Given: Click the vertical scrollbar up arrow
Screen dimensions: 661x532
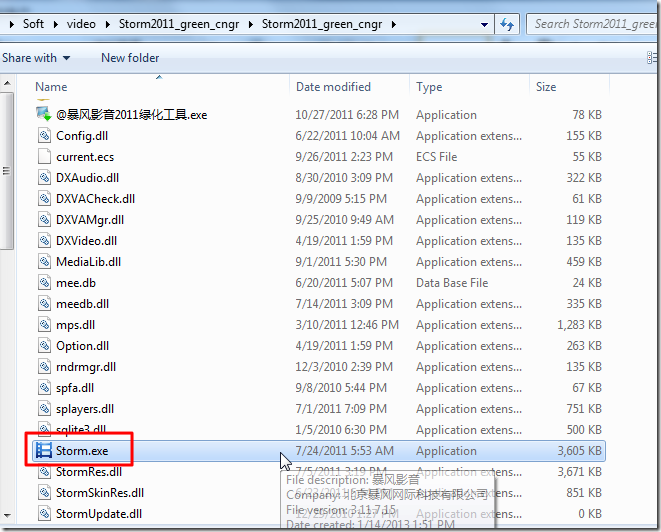Looking at the screenshot, I should click(x=7, y=83).
